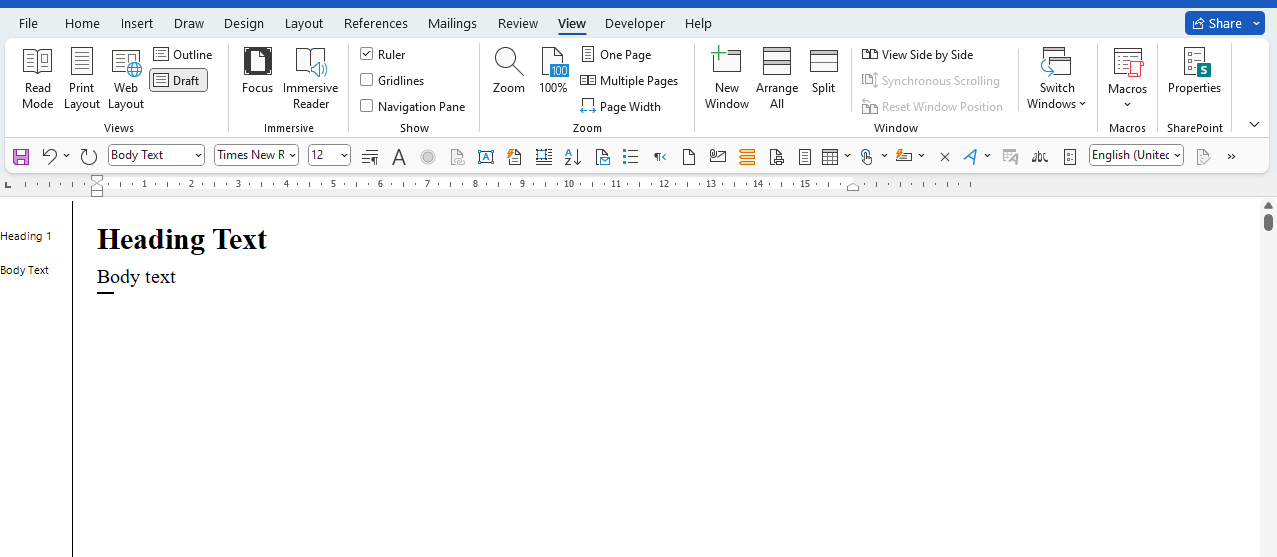Select One Page zoom option

[x=616, y=54]
